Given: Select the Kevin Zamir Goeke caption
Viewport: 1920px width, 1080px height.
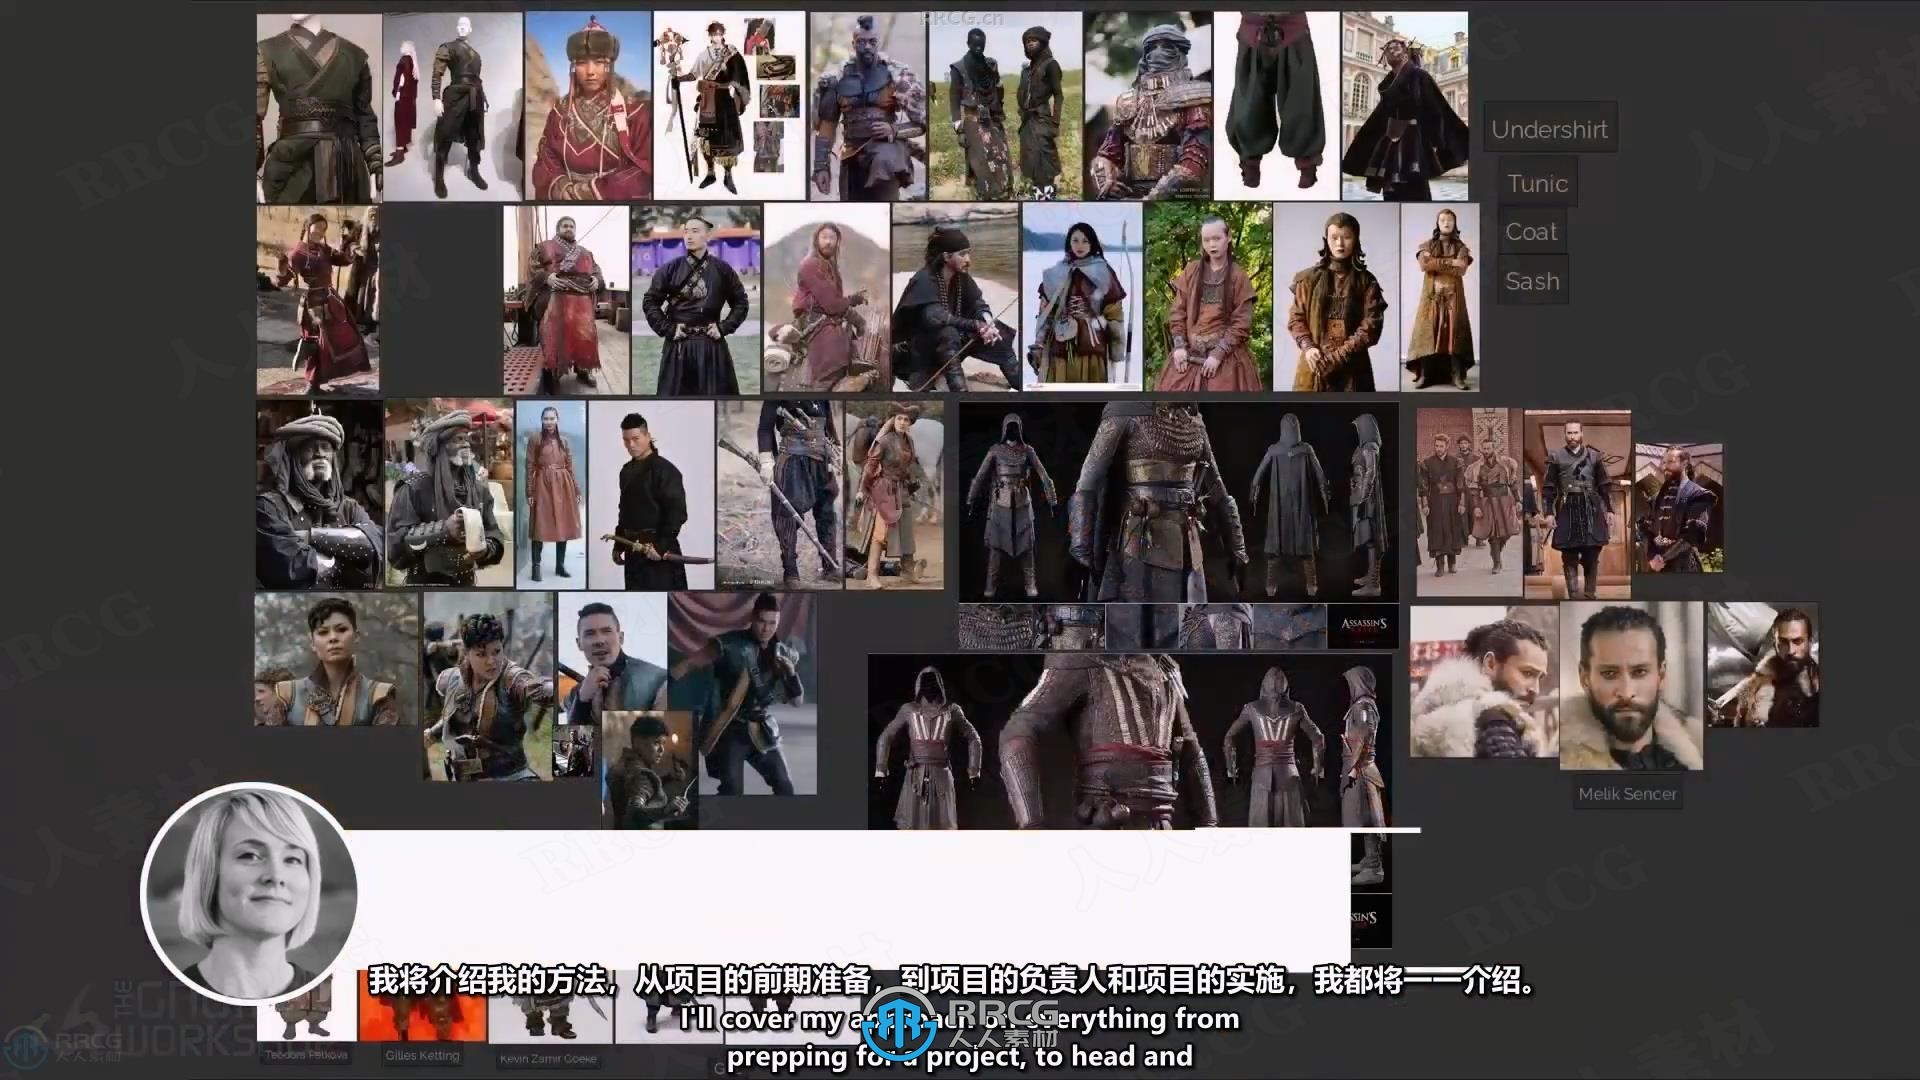Looking at the screenshot, I should tap(548, 1058).
